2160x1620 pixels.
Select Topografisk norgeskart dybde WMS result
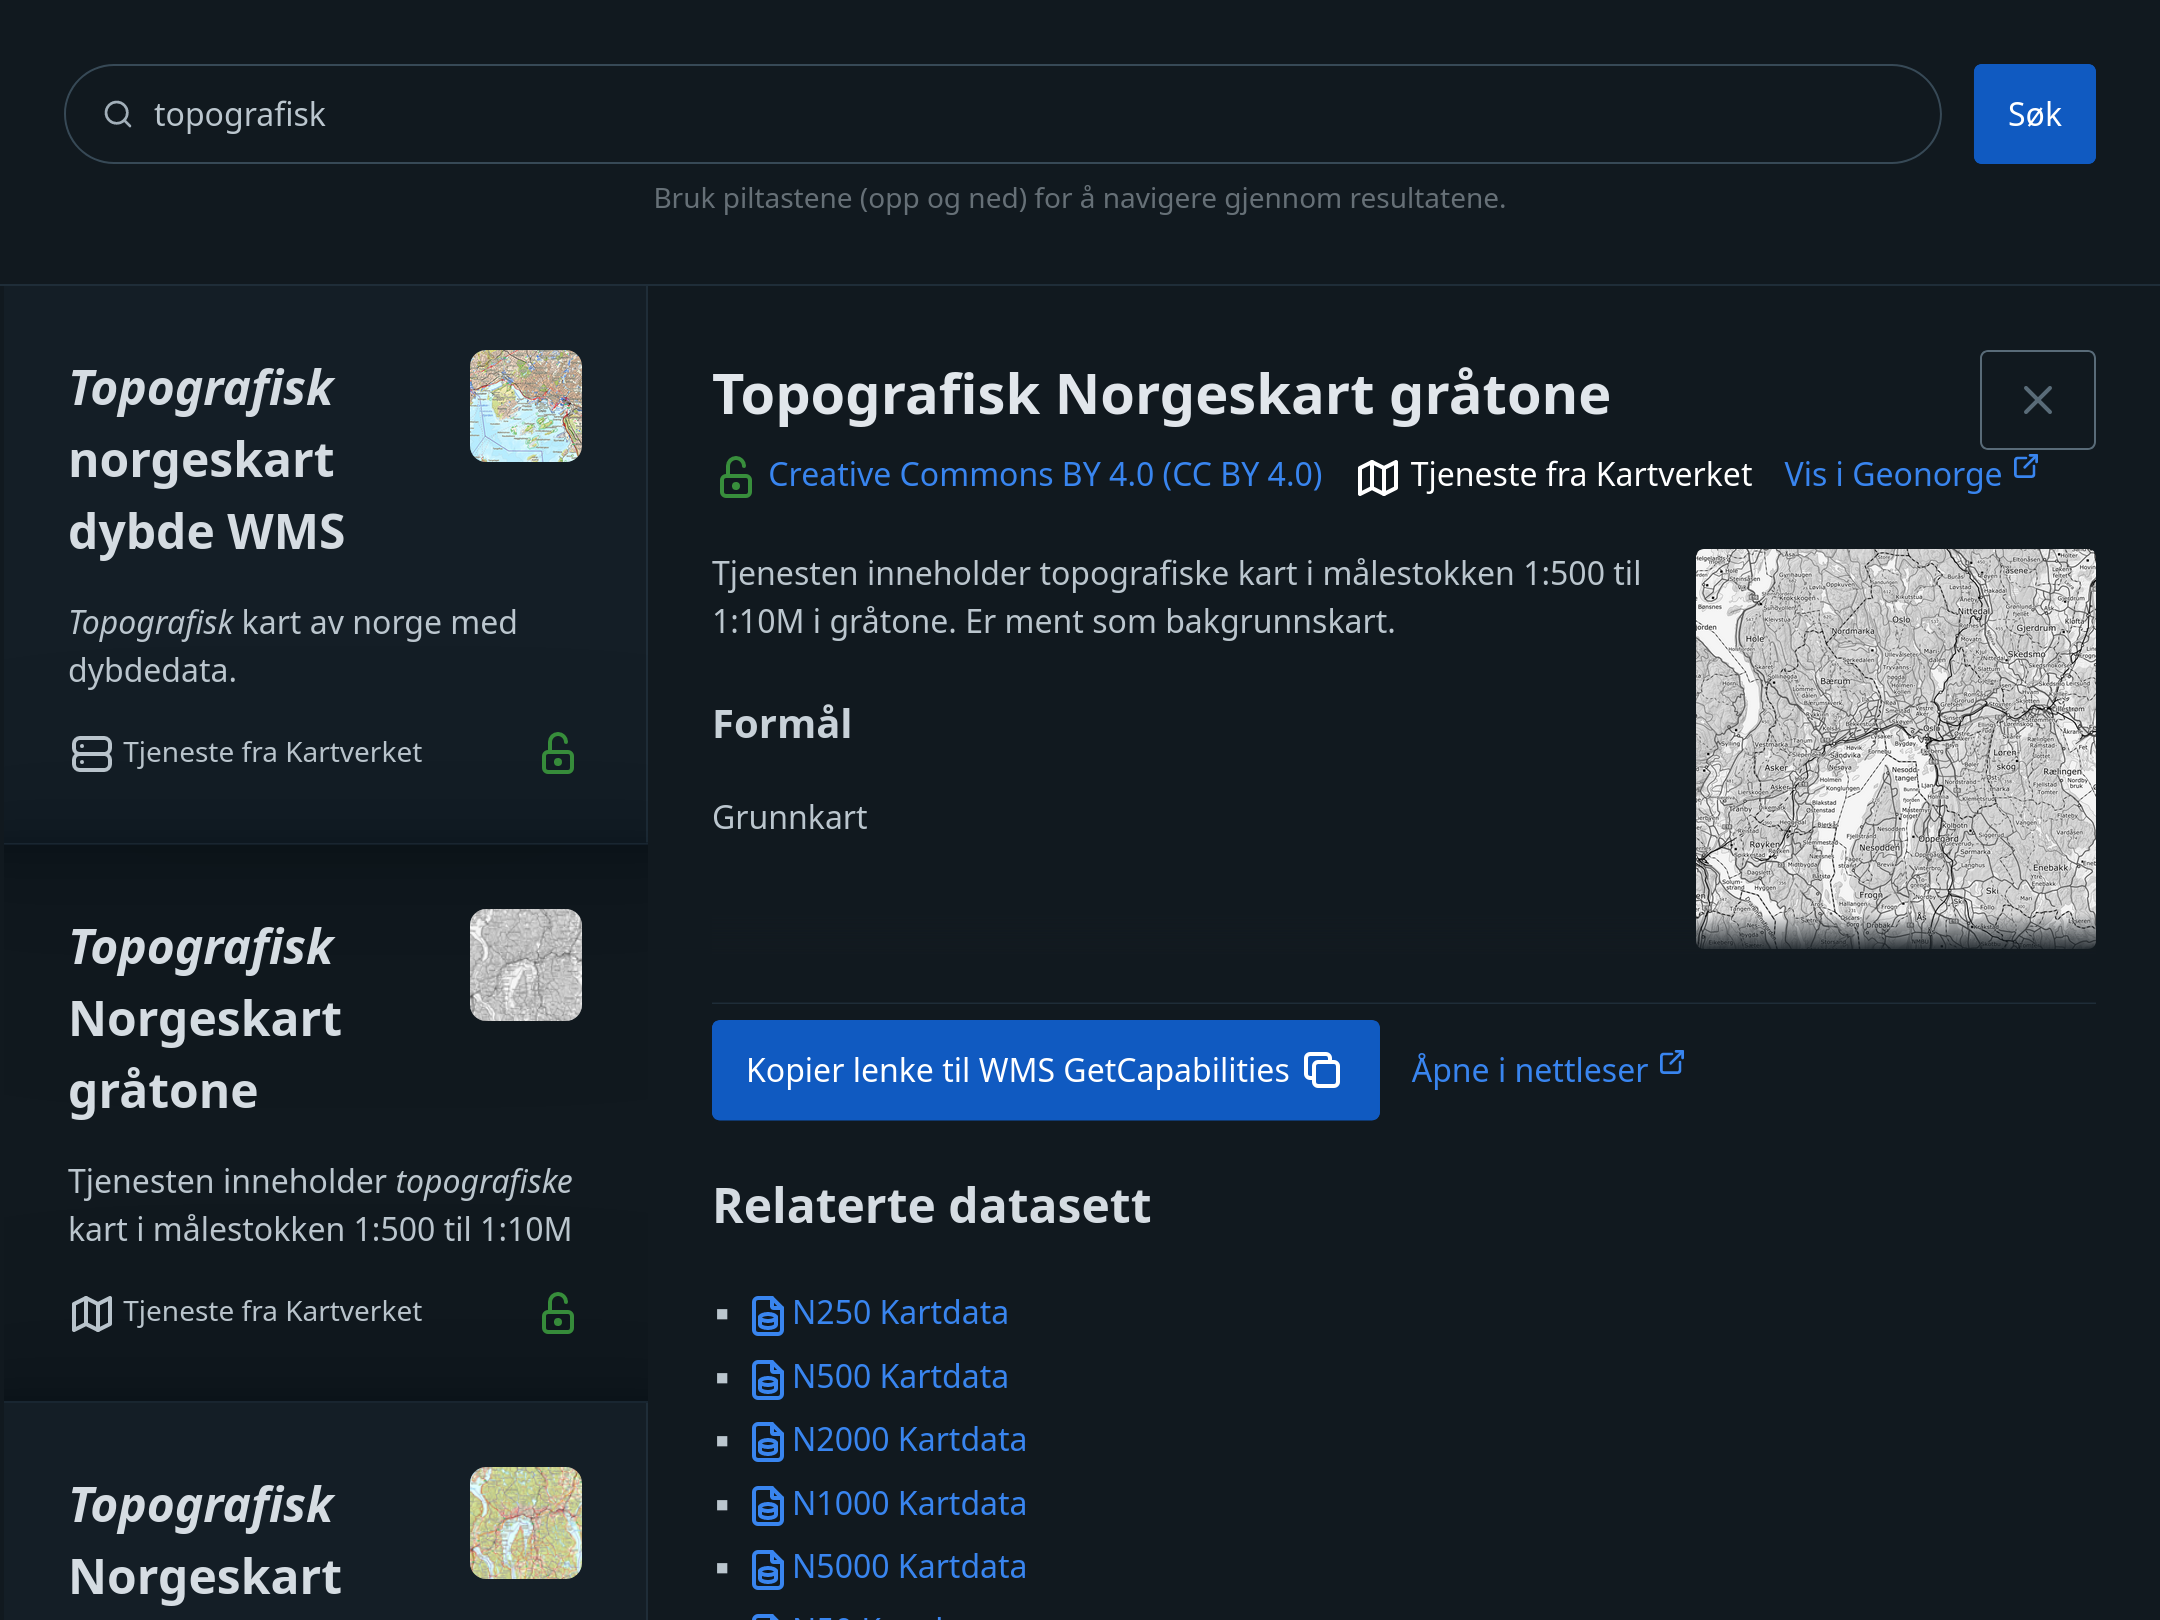(206, 460)
